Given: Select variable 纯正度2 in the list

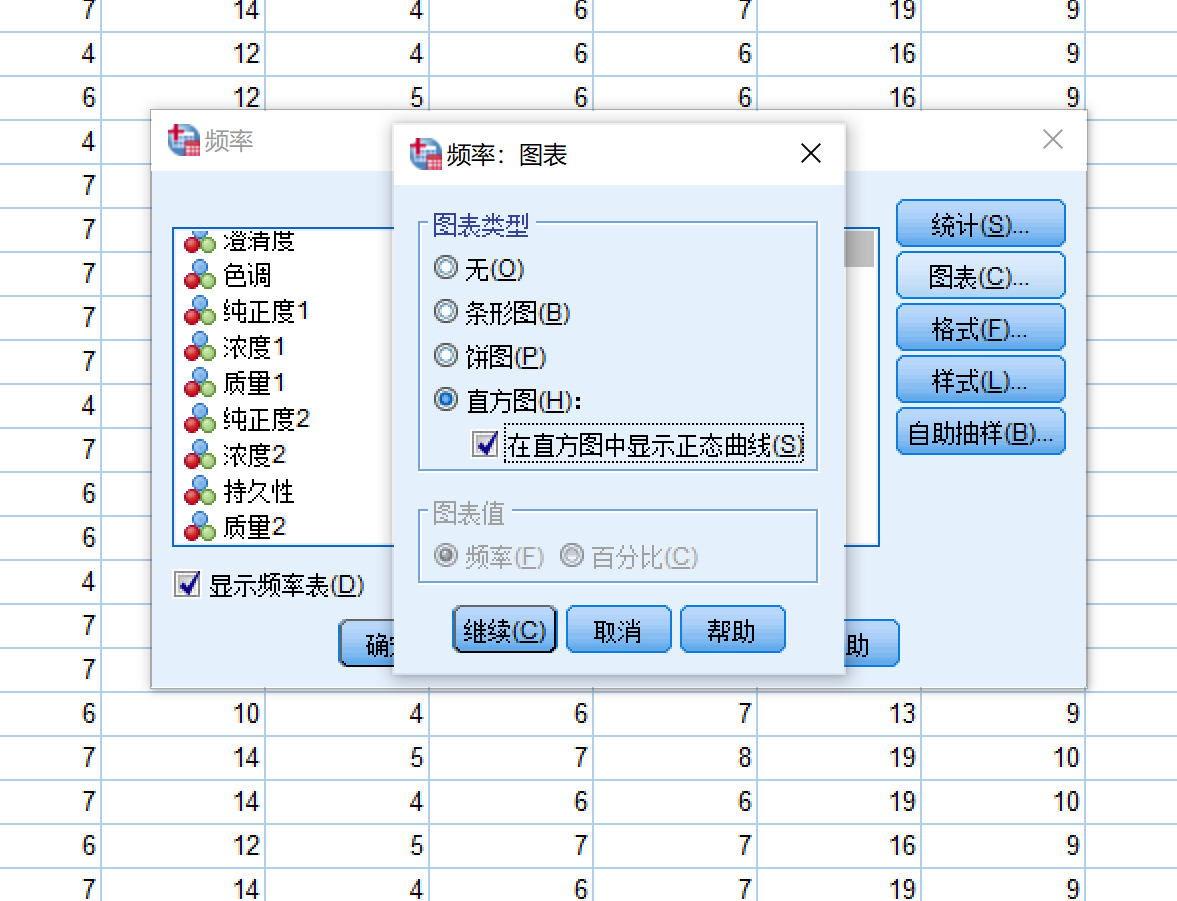Looking at the screenshot, I should (x=266, y=419).
